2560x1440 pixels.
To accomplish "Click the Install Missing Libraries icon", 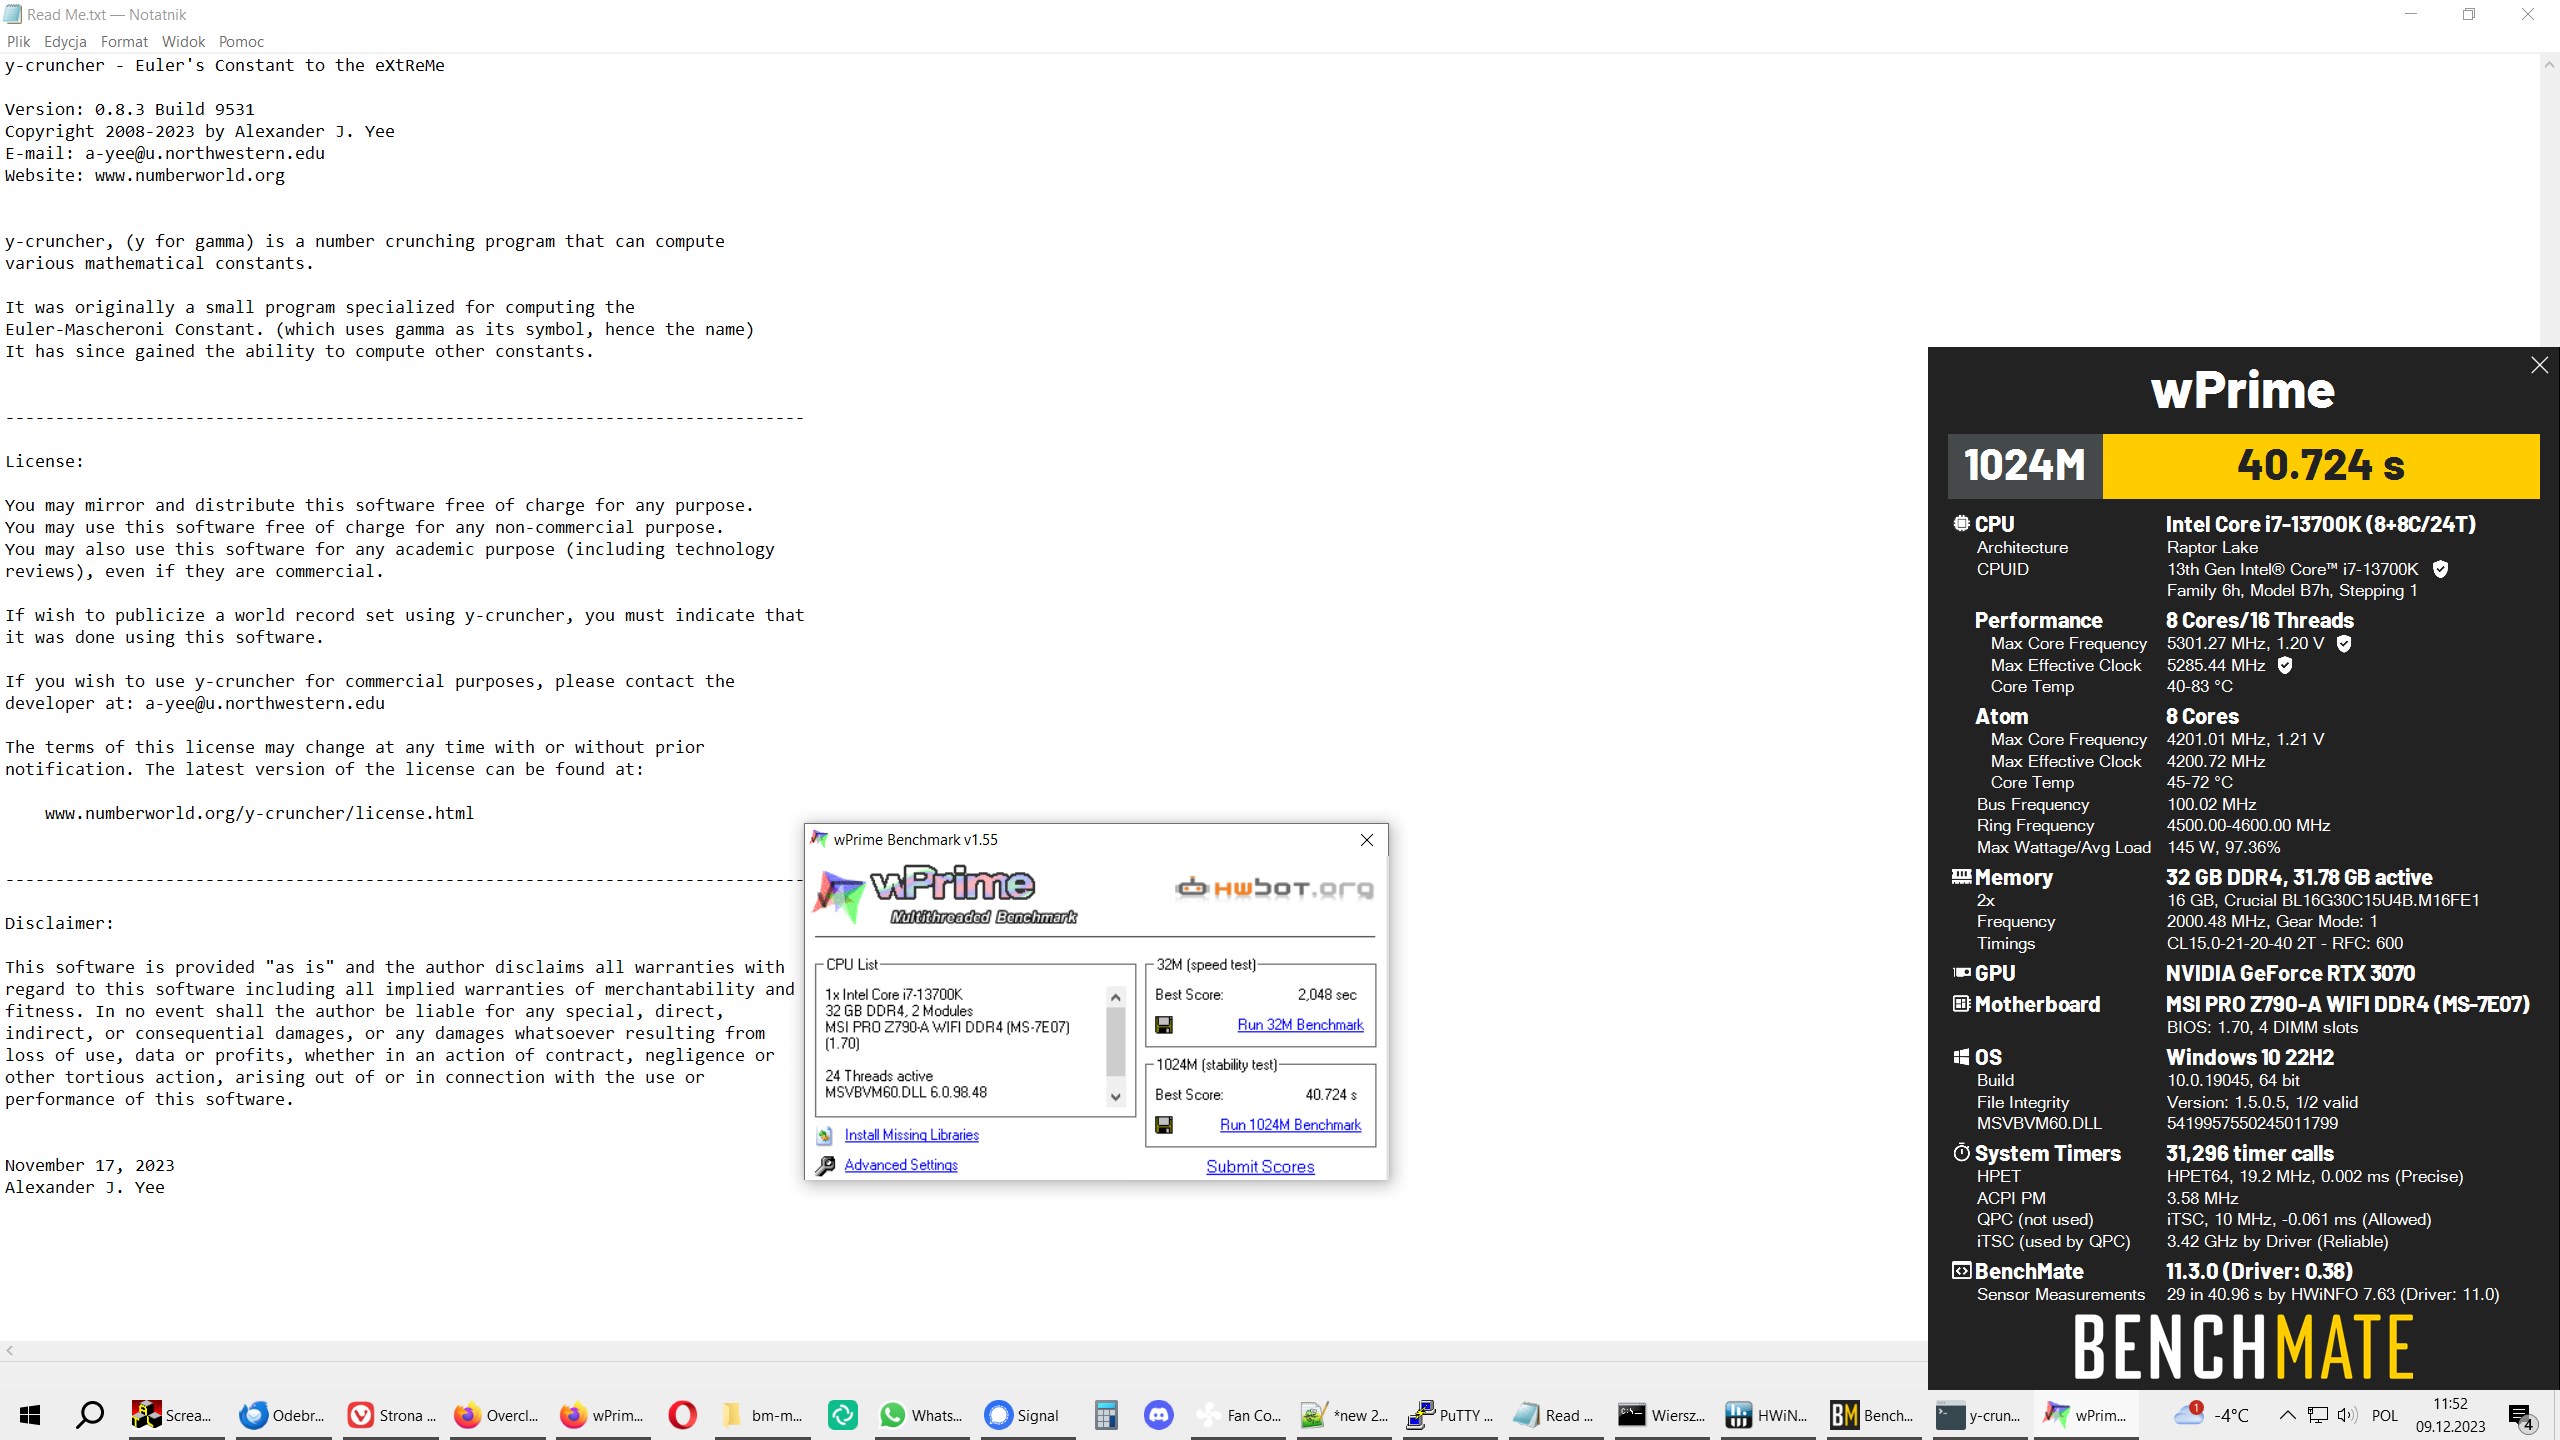I will [x=825, y=1135].
